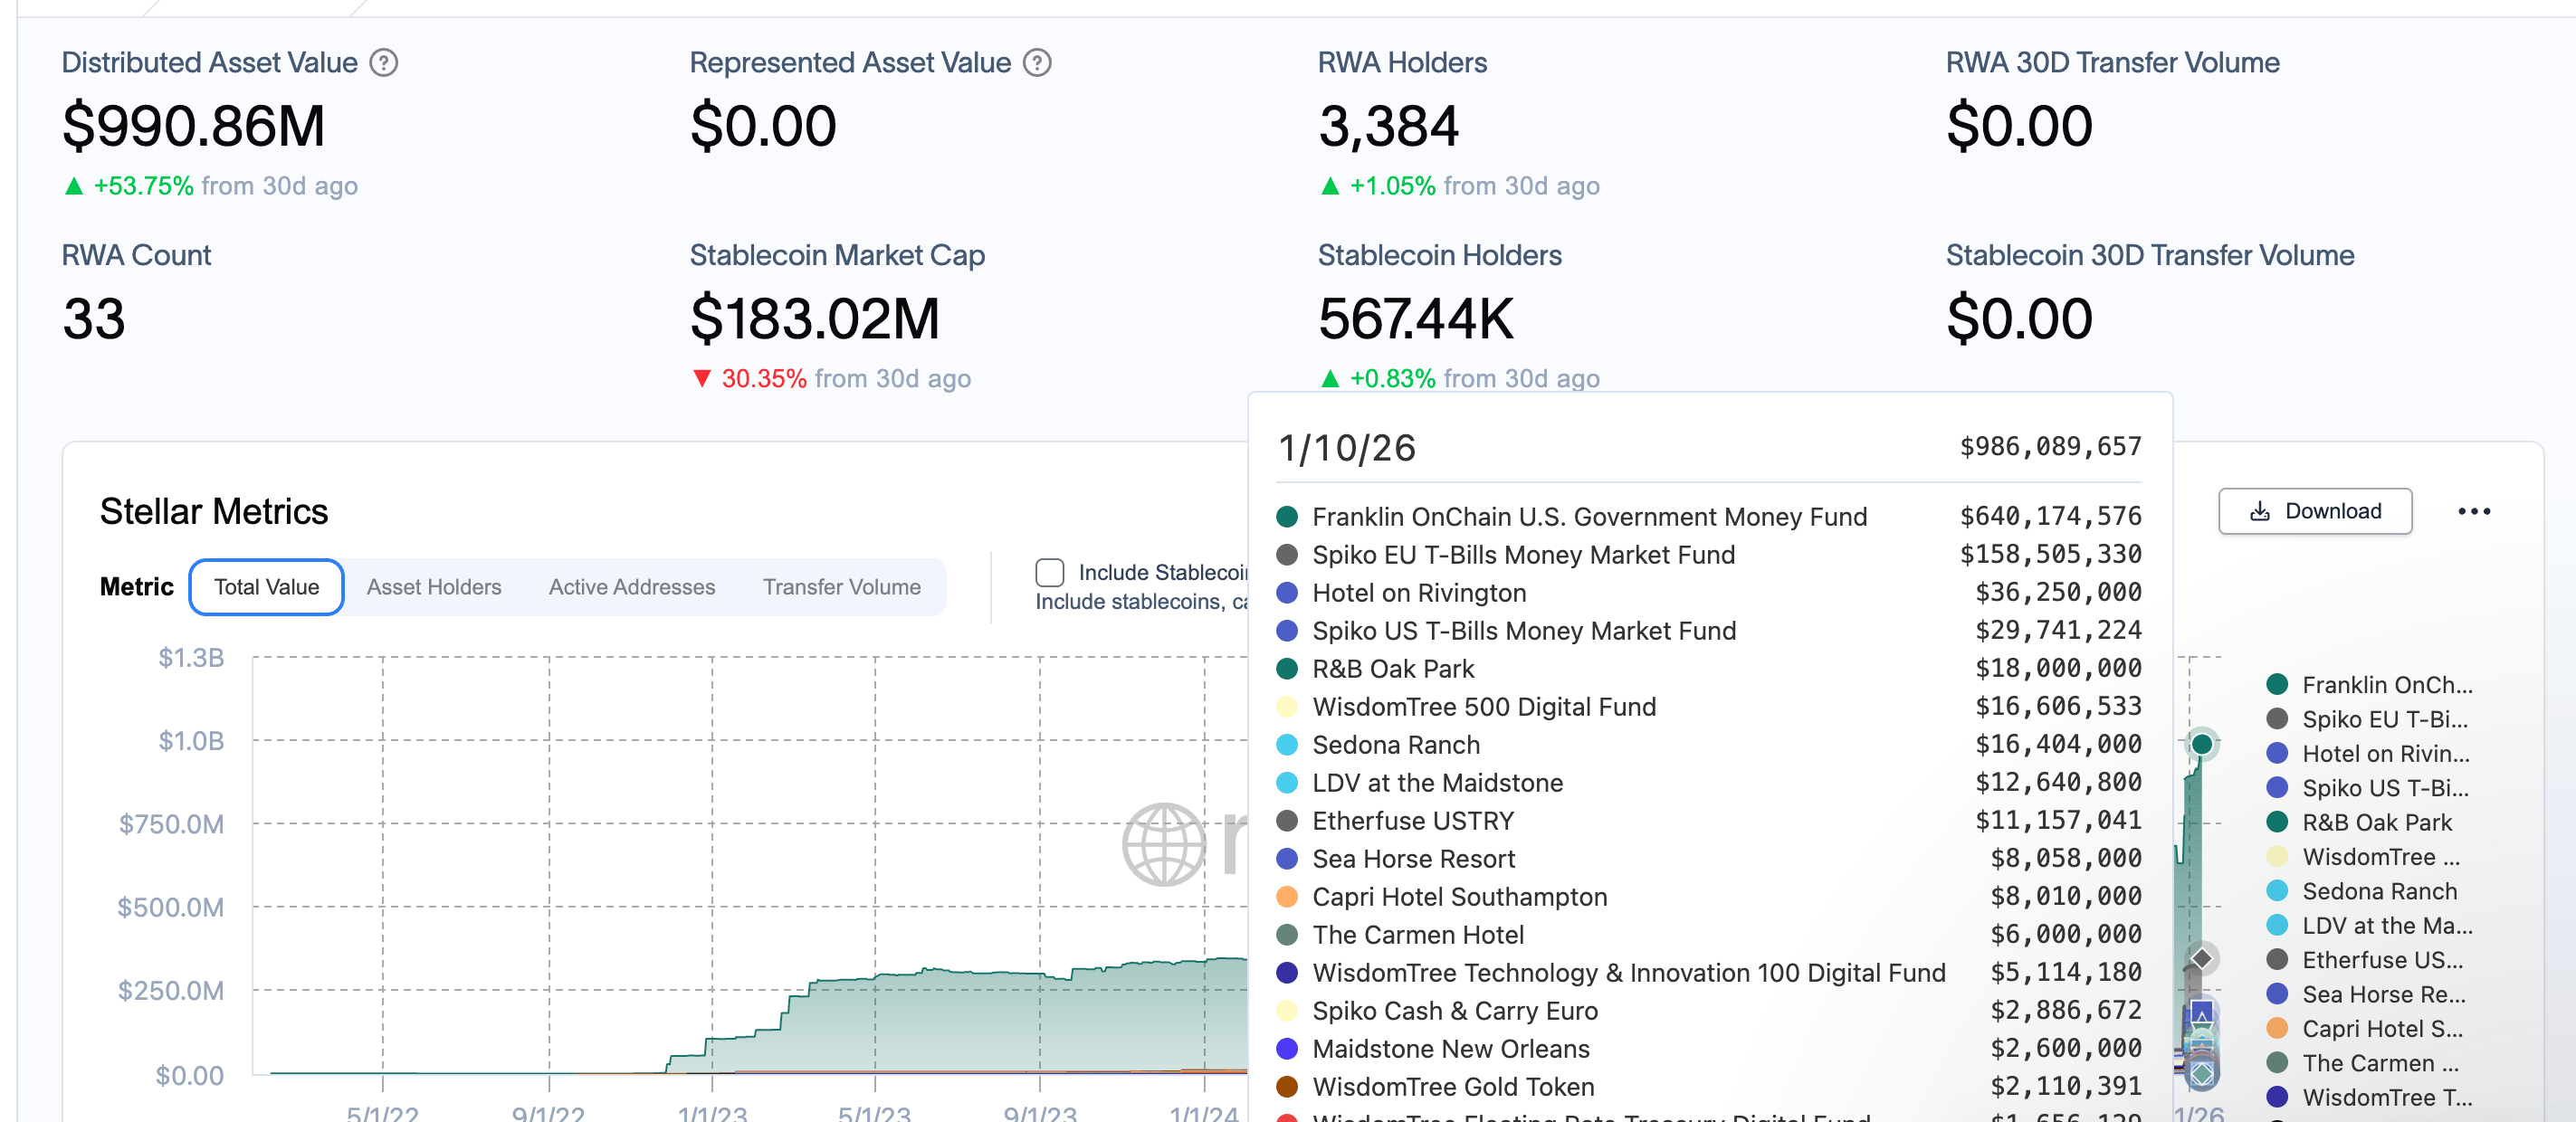Select the Active Addresses metric
The image size is (2576, 1122).
coord(631,587)
